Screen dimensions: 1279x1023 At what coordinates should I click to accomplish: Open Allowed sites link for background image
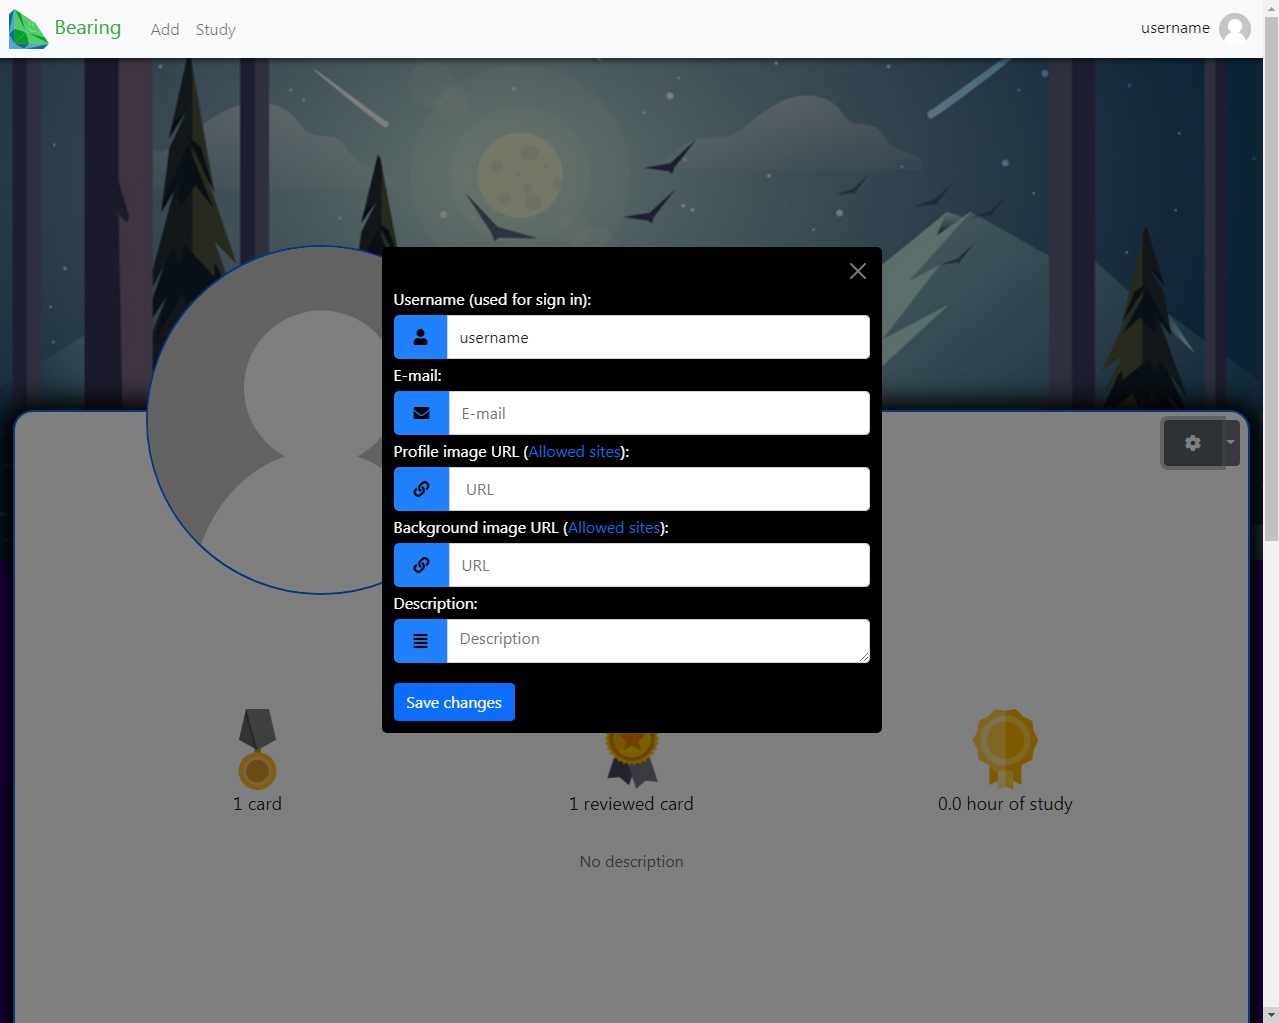click(x=613, y=527)
